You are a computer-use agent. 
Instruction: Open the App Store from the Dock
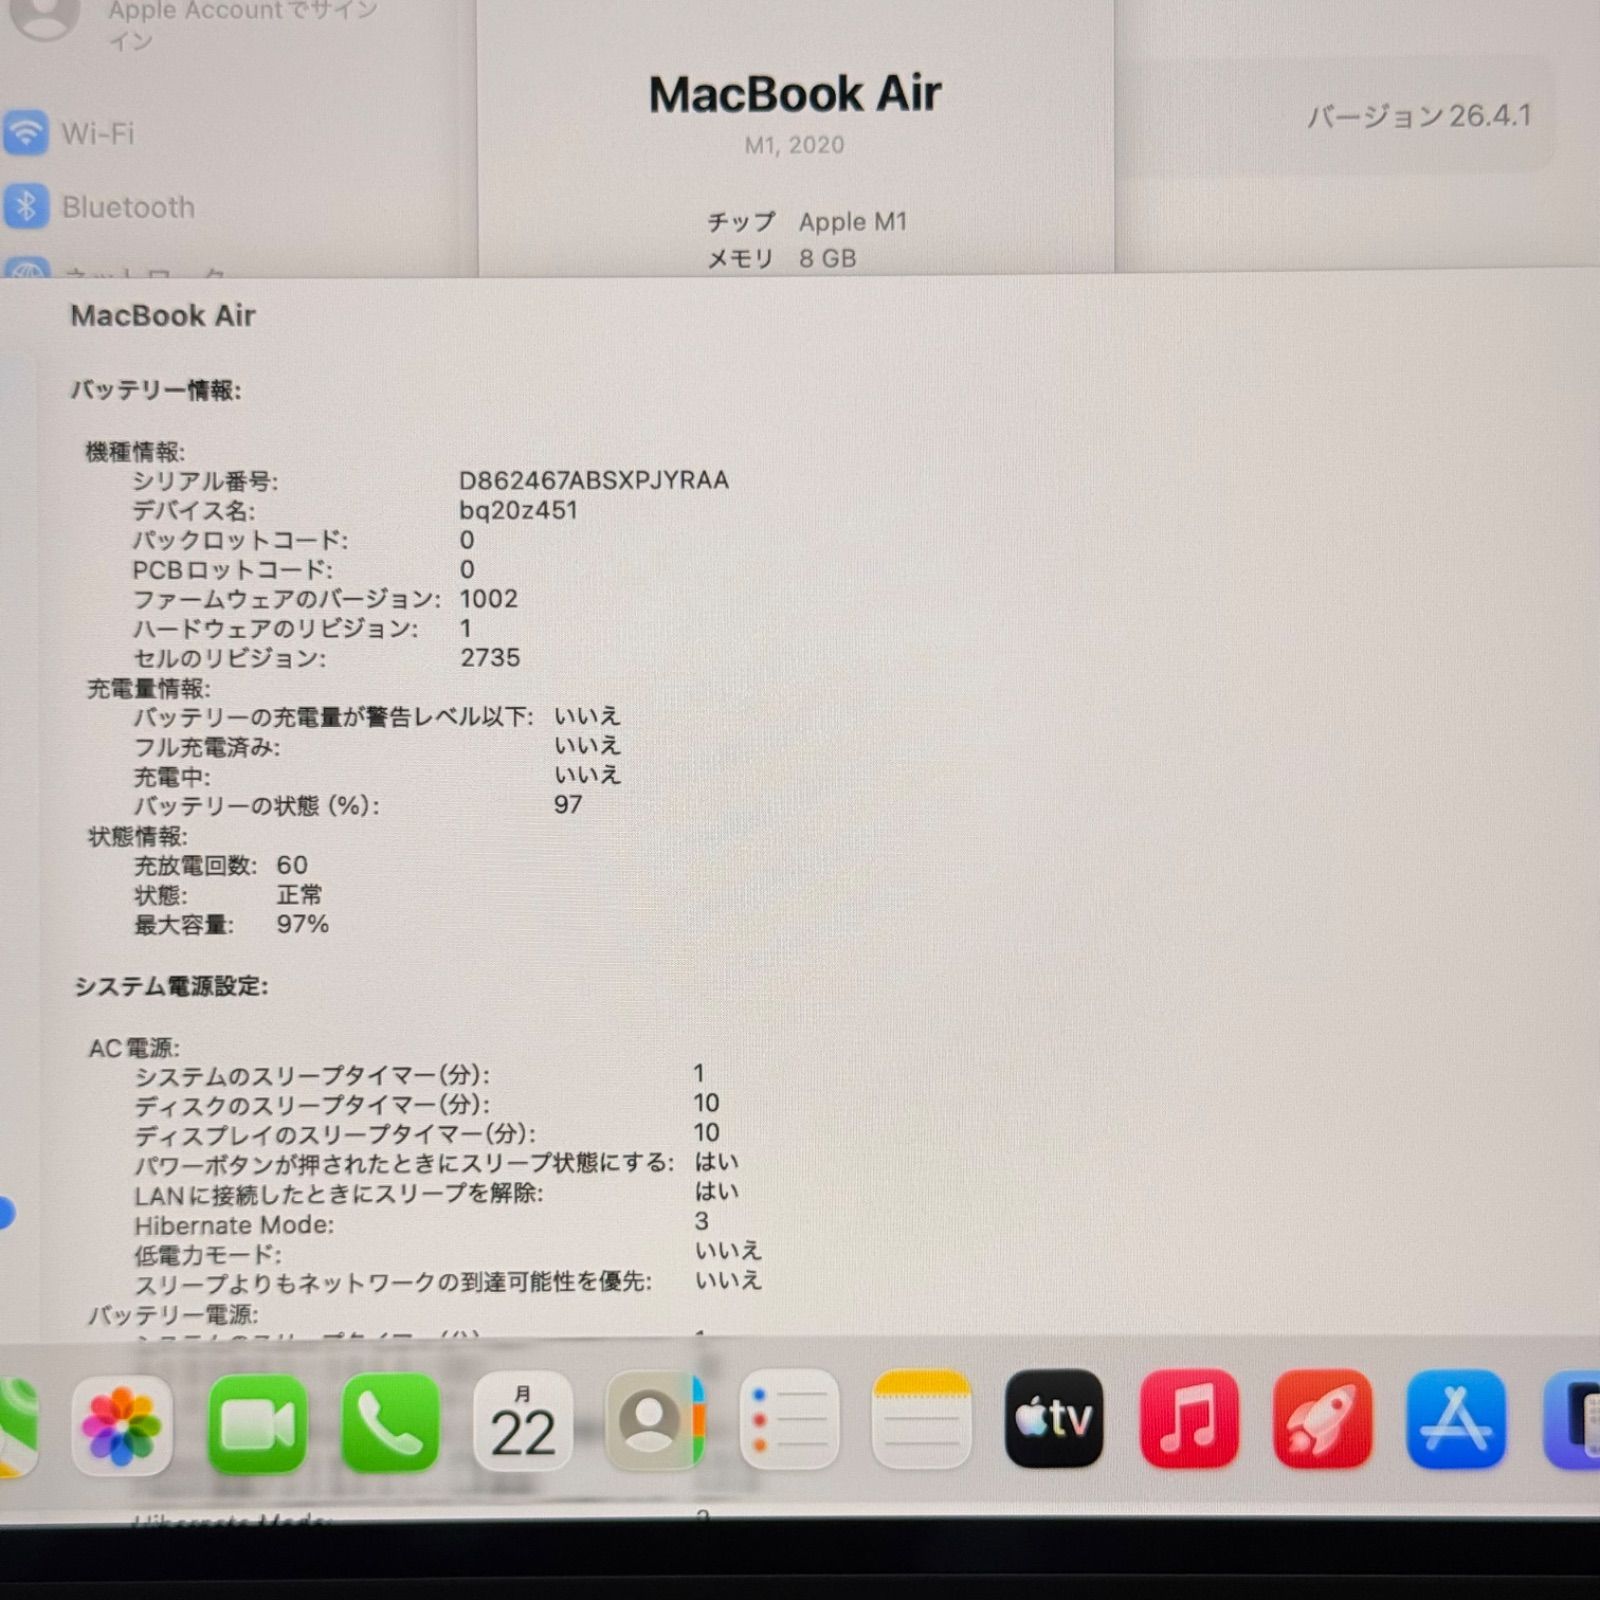[x=1456, y=1419]
